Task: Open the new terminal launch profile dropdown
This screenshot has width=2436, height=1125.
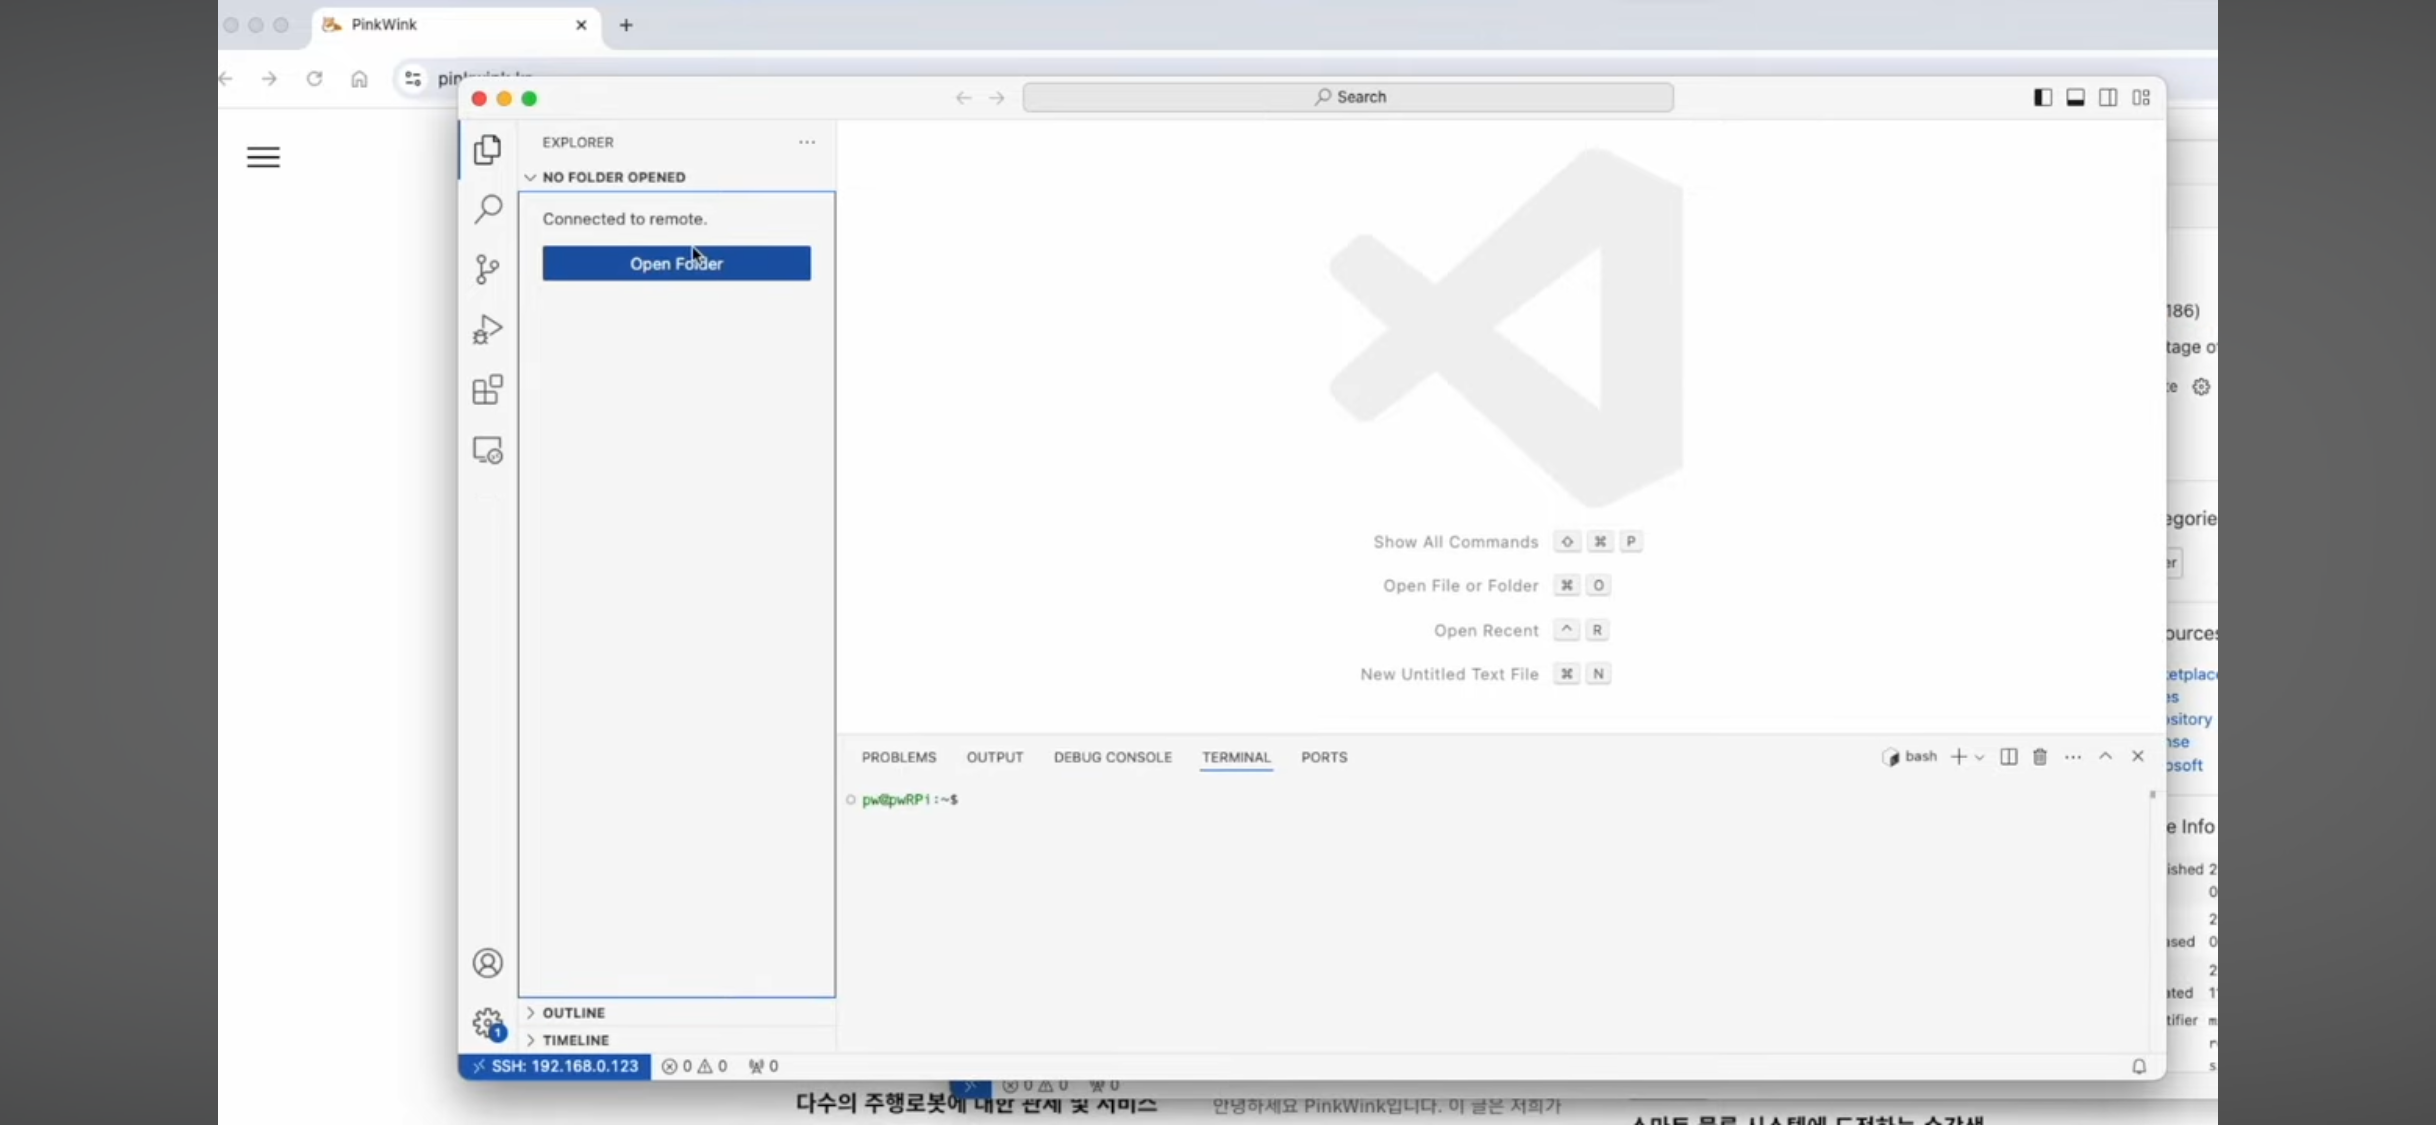Action: [x=1980, y=757]
